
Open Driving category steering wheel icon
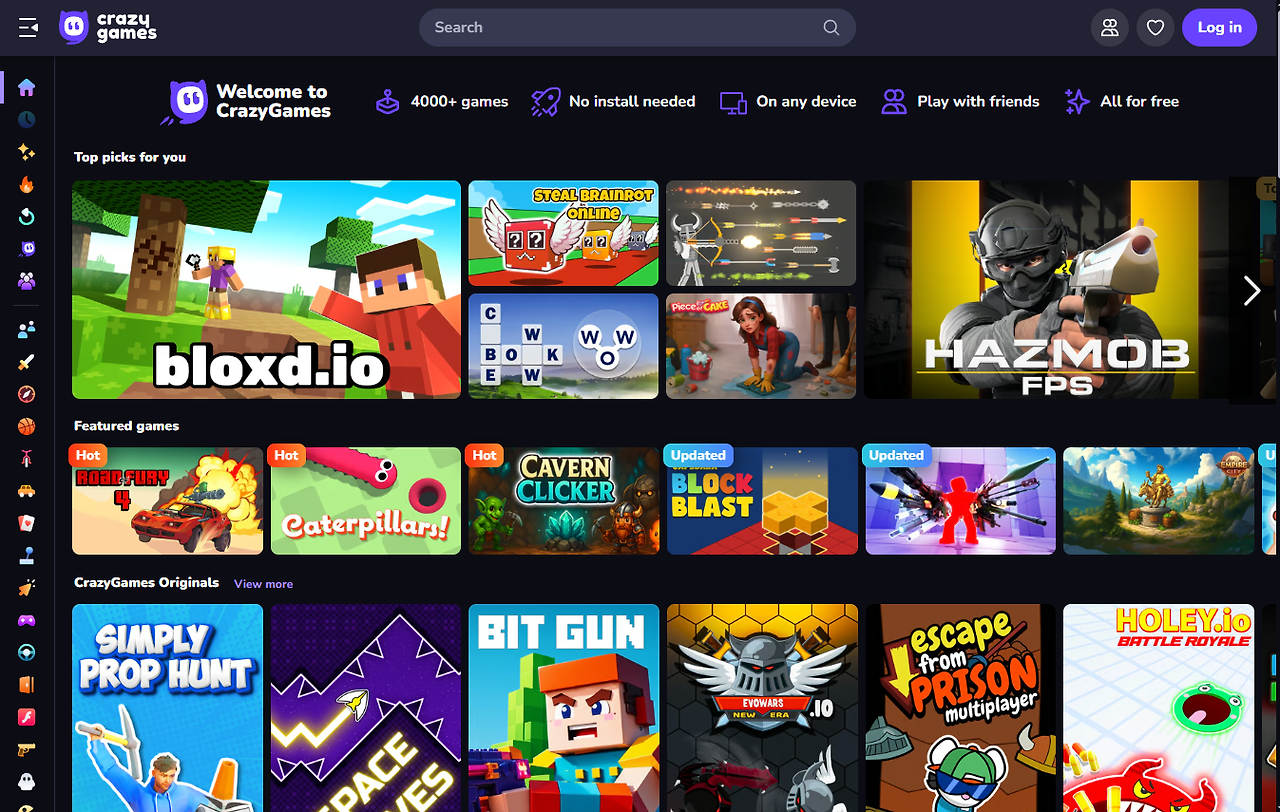[27, 652]
